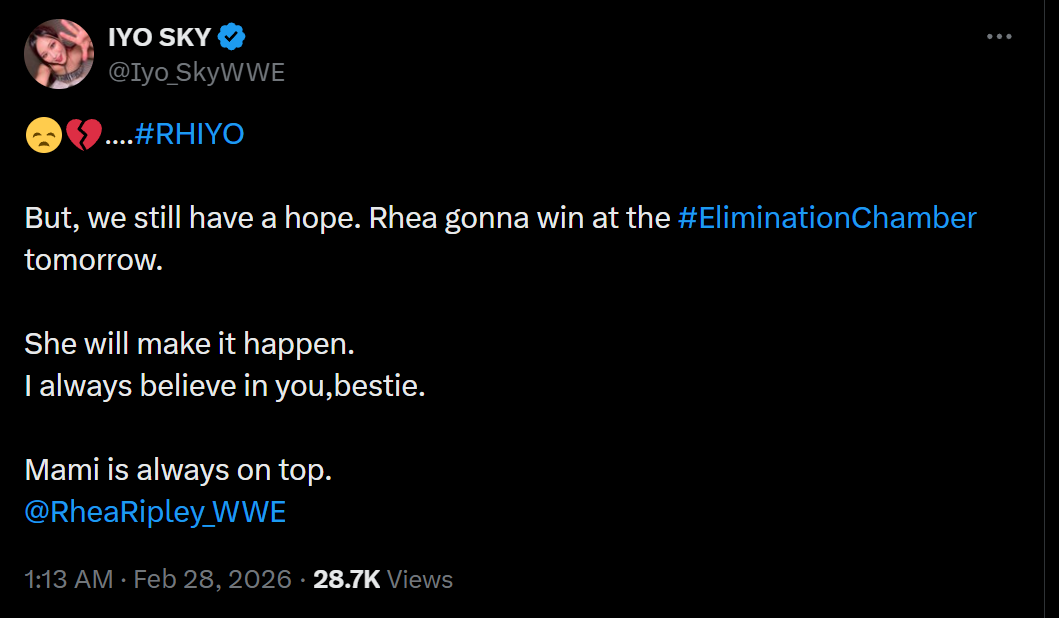Open the IYO SKY display name link
Image resolution: width=1059 pixels, height=618 pixels.
[x=159, y=38]
